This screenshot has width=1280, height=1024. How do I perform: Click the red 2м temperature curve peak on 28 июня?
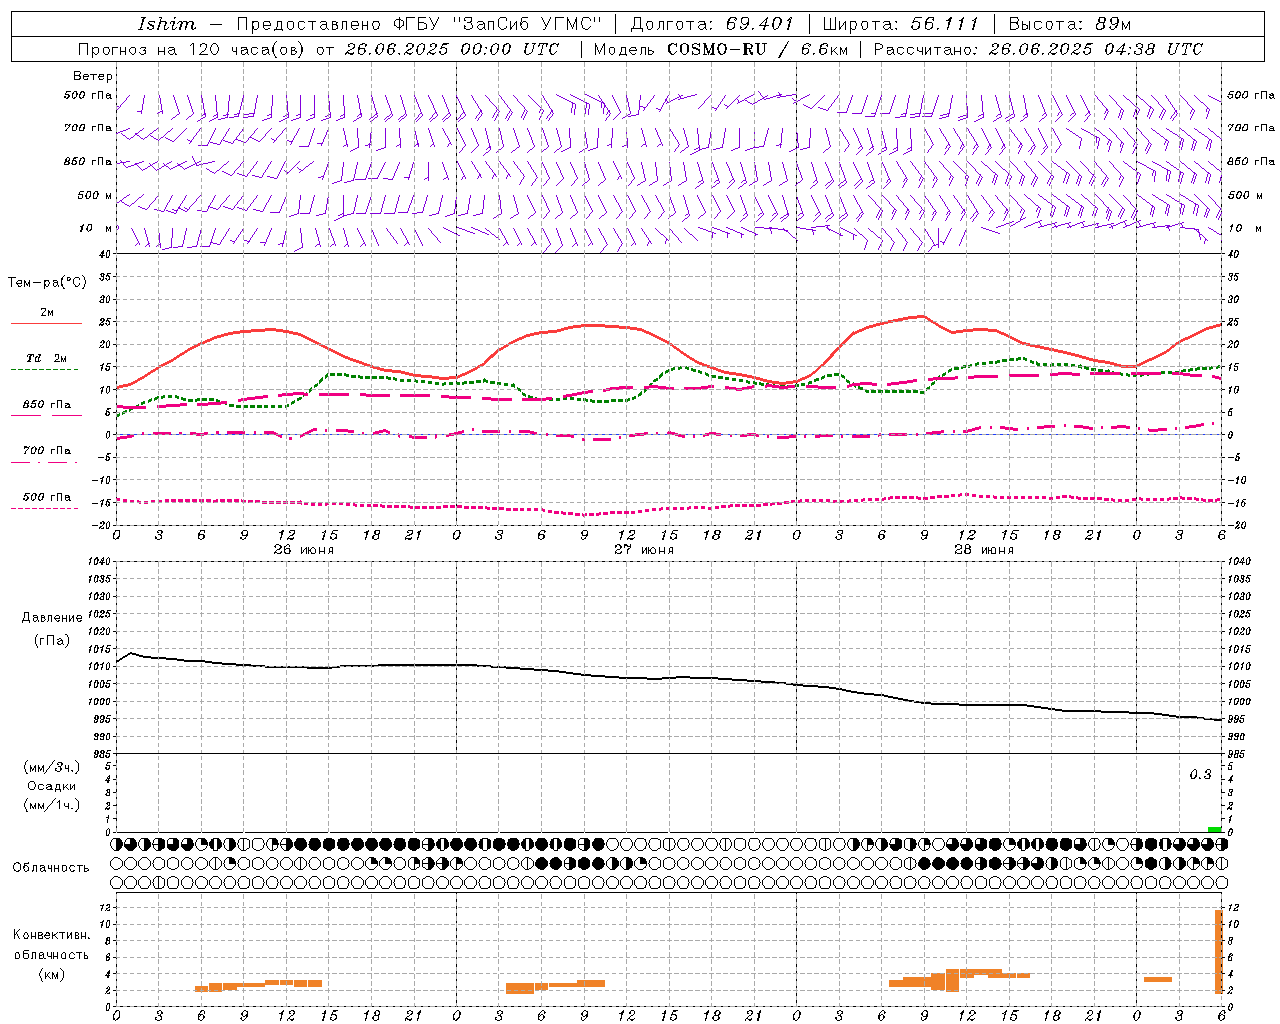click(921, 316)
